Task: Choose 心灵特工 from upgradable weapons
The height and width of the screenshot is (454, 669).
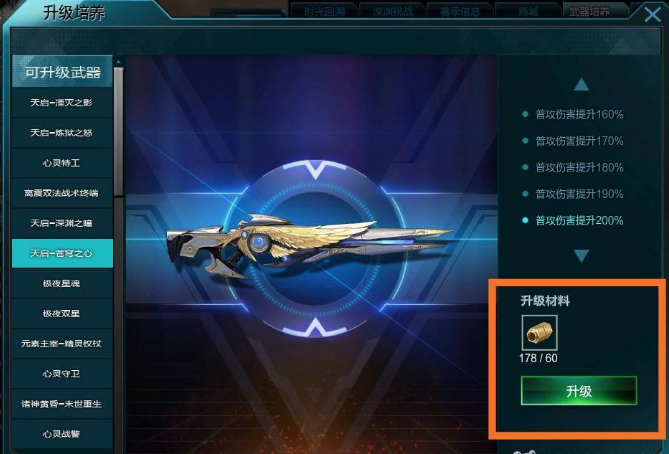Action: (62, 163)
